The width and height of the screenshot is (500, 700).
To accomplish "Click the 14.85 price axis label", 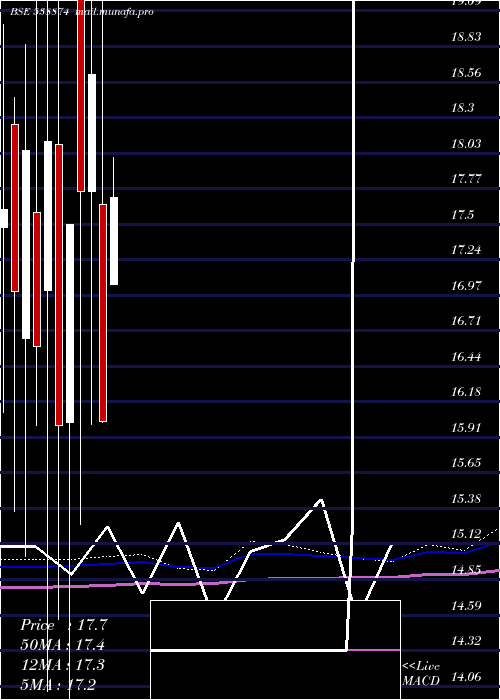I will [466, 570].
